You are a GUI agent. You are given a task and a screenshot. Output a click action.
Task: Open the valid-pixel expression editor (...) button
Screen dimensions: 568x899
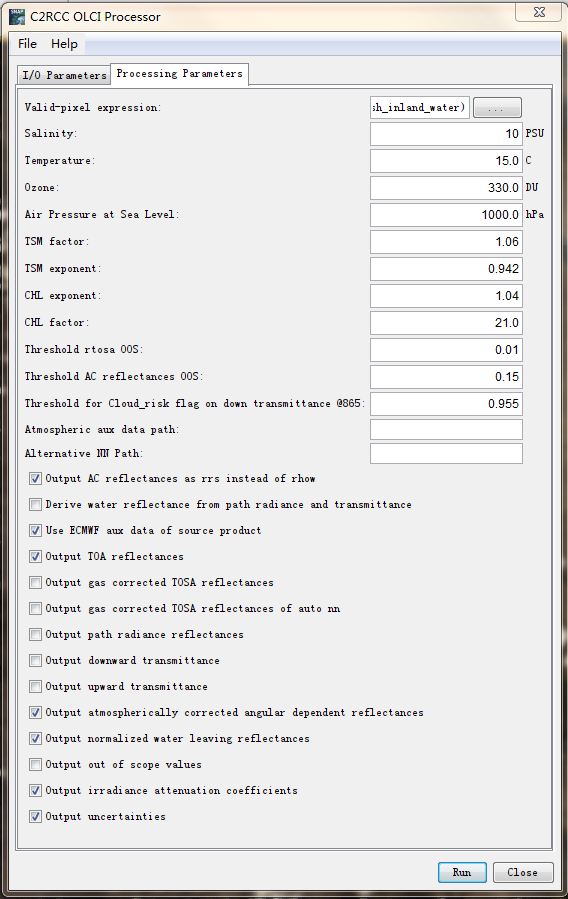(x=497, y=107)
